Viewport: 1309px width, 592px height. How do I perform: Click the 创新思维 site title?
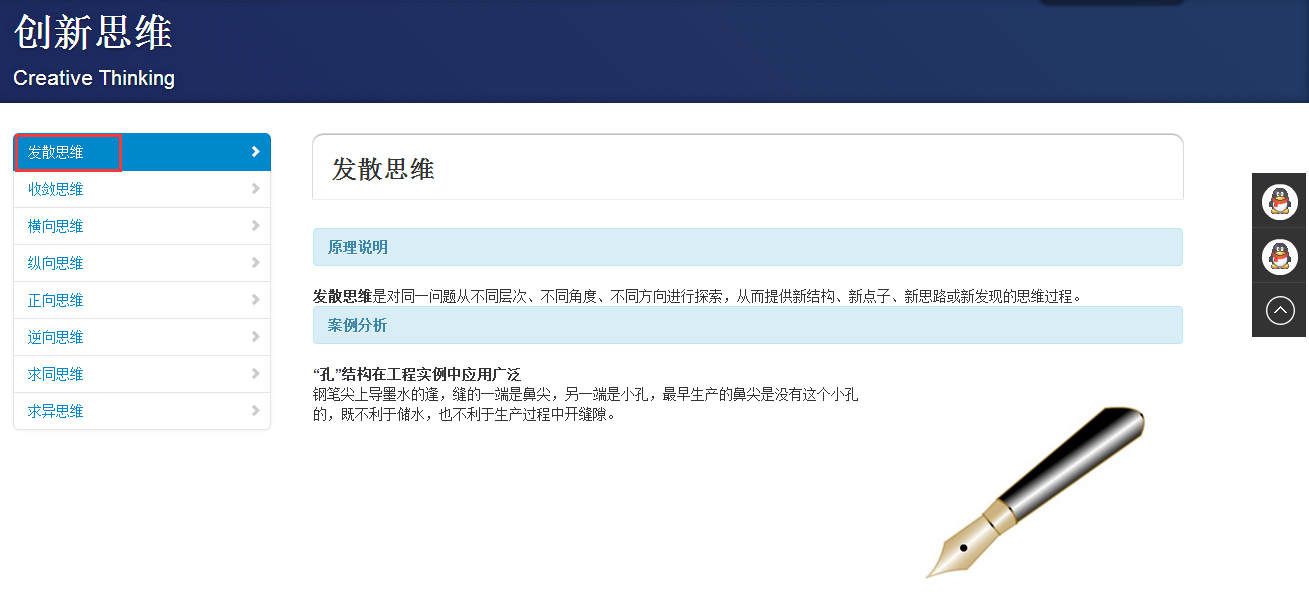(x=93, y=32)
